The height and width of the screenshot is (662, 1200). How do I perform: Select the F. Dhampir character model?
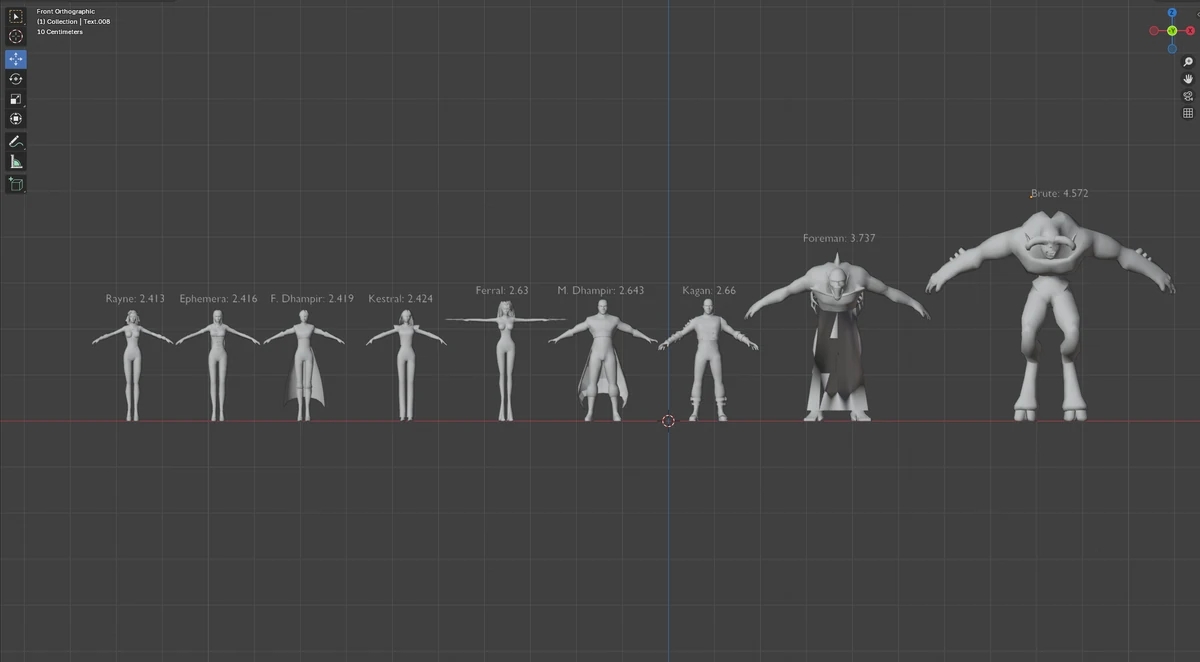tap(303, 360)
